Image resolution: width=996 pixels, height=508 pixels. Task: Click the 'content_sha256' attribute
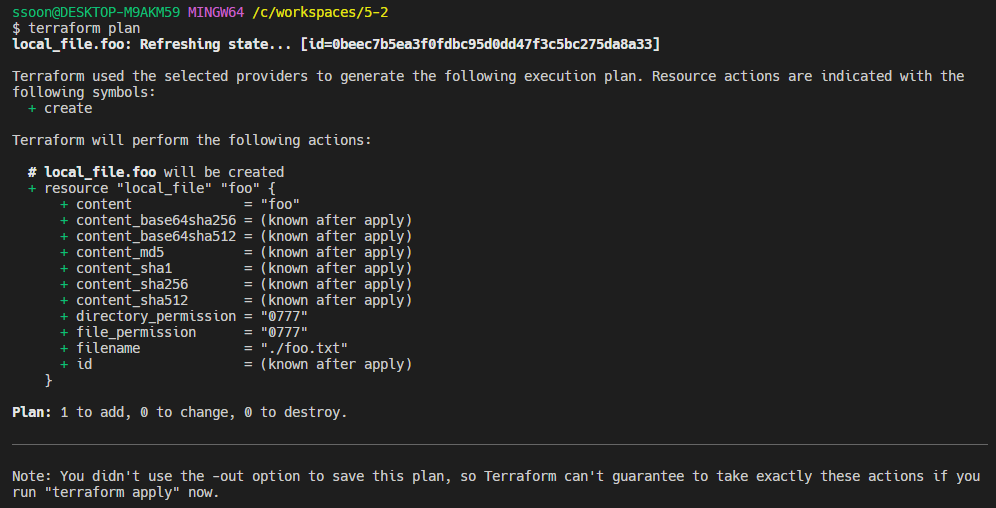132,284
